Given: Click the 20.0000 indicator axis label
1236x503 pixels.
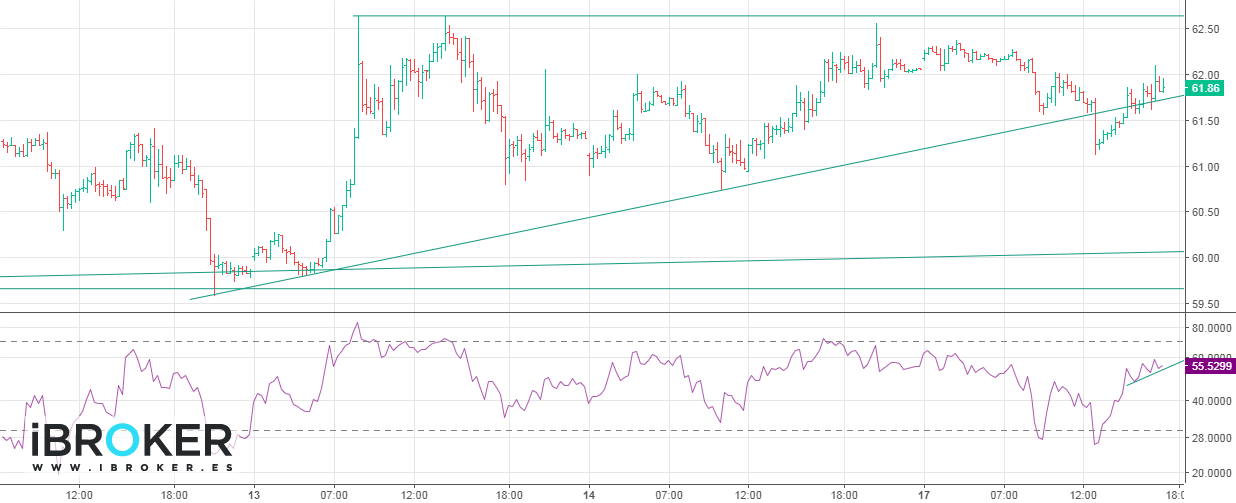Looking at the screenshot, I should 1211,472.
